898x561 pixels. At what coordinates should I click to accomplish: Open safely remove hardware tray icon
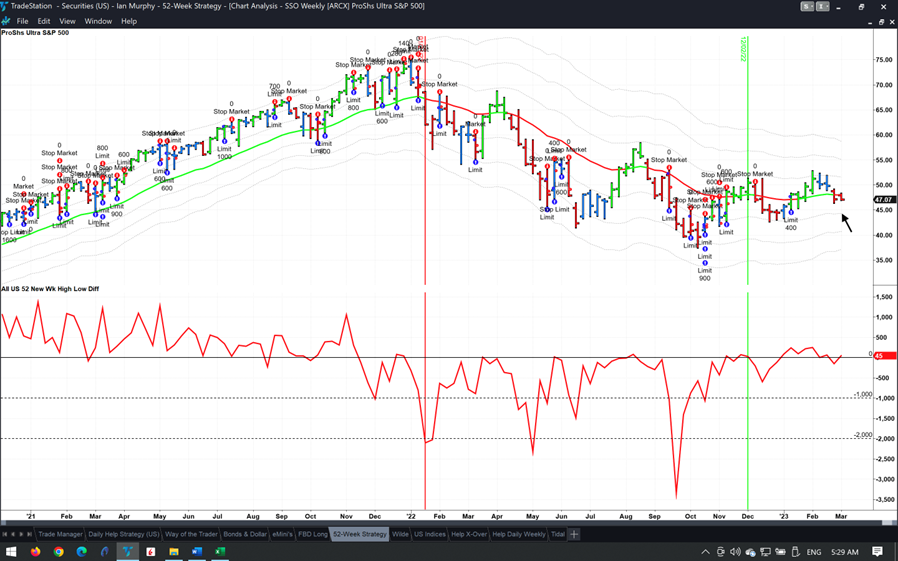(x=795, y=552)
